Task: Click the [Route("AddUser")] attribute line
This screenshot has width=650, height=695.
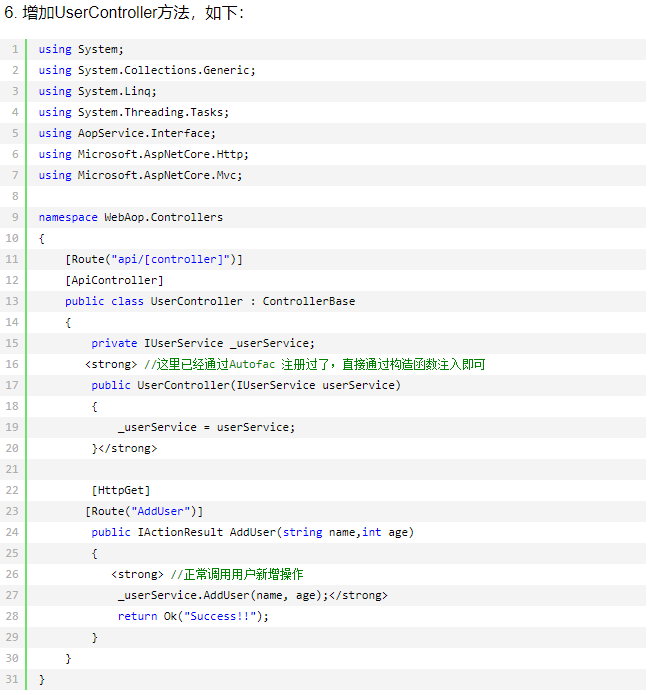Action: point(144,511)
